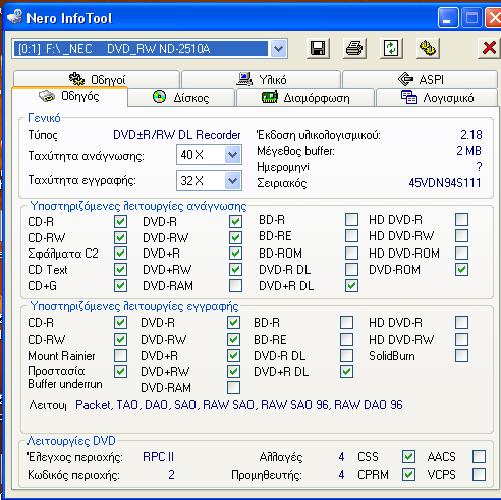The width and height of the screenshot is (501, 500).
Task: Open the Διαμόρφωση tab
Action: [x=305, y=98]
